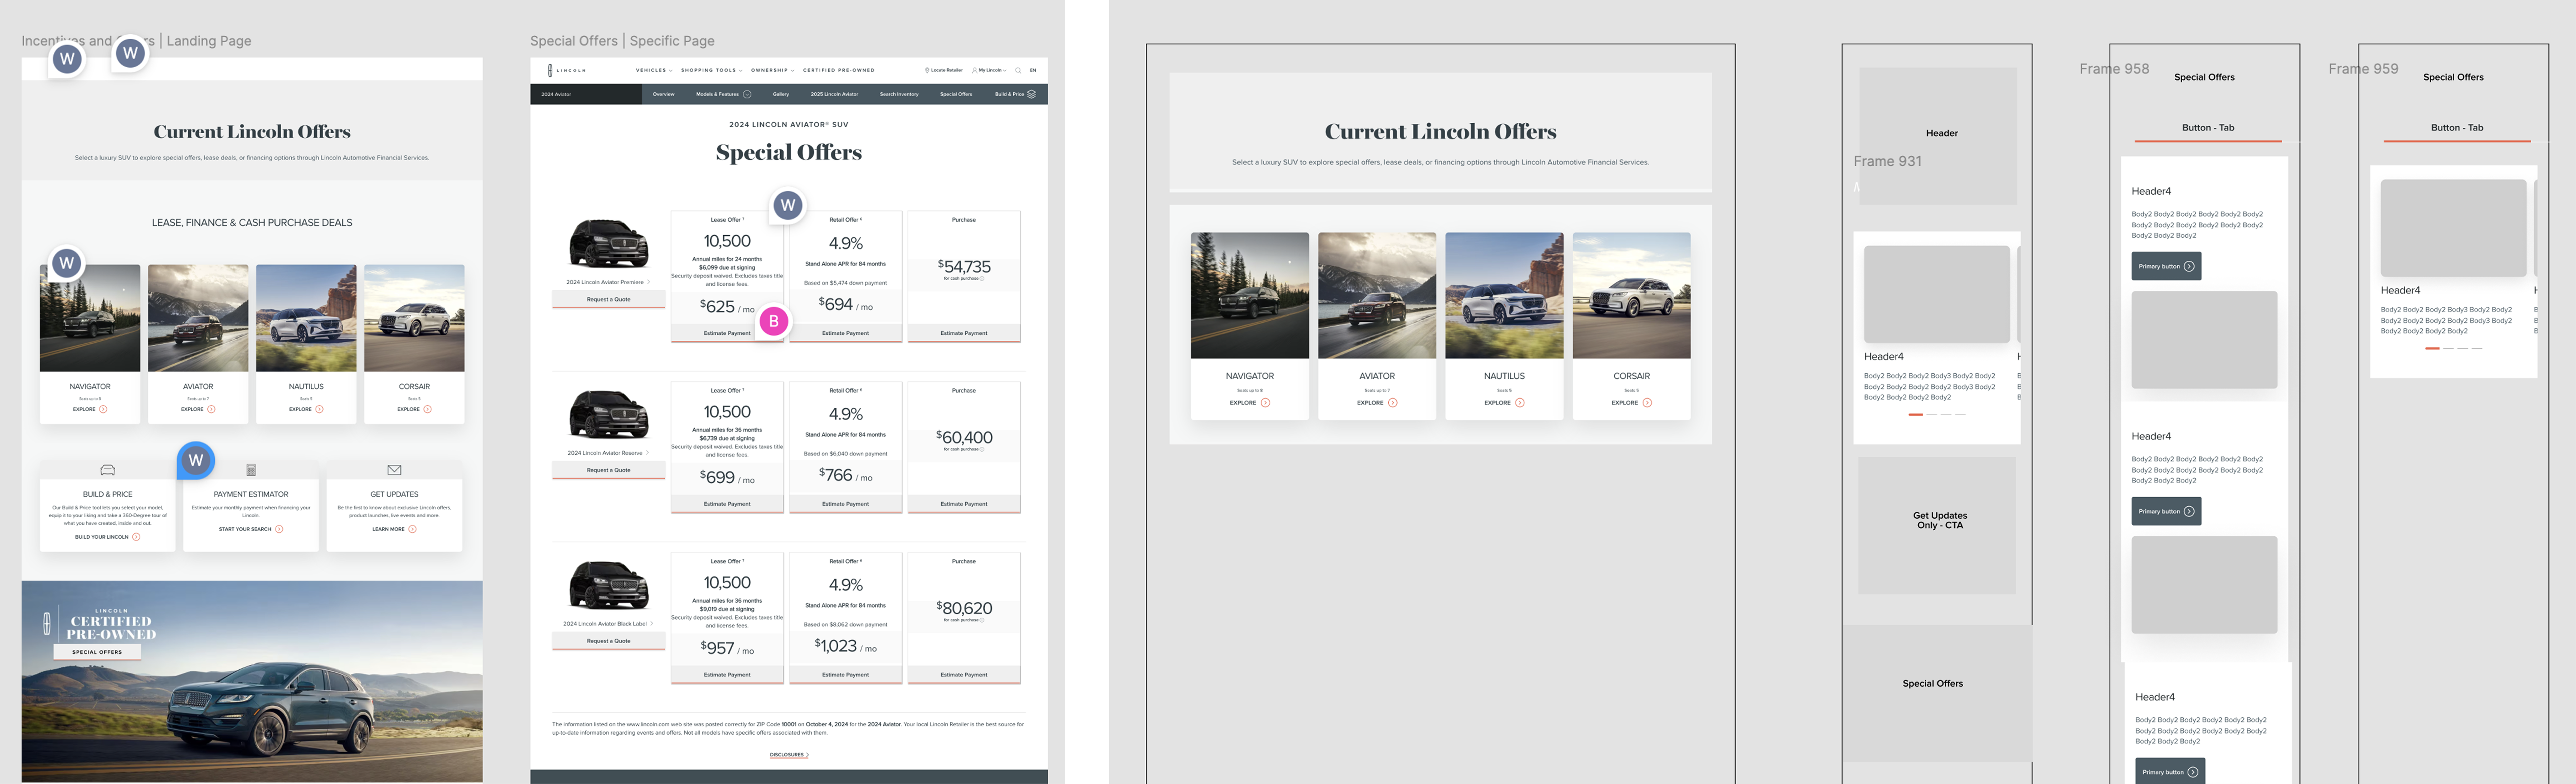2576x784 pixels.
Task: Click the Build & Price layers icon
Action: [1032, 94]
